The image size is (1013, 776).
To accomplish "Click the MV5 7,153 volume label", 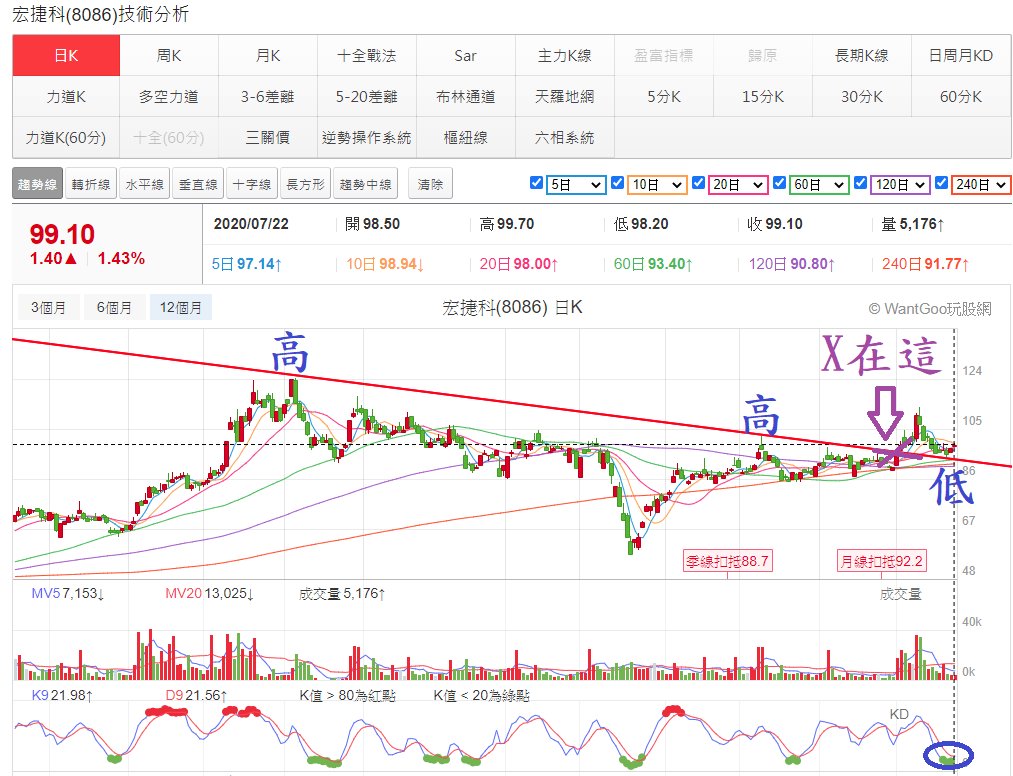I will point(68,593).
